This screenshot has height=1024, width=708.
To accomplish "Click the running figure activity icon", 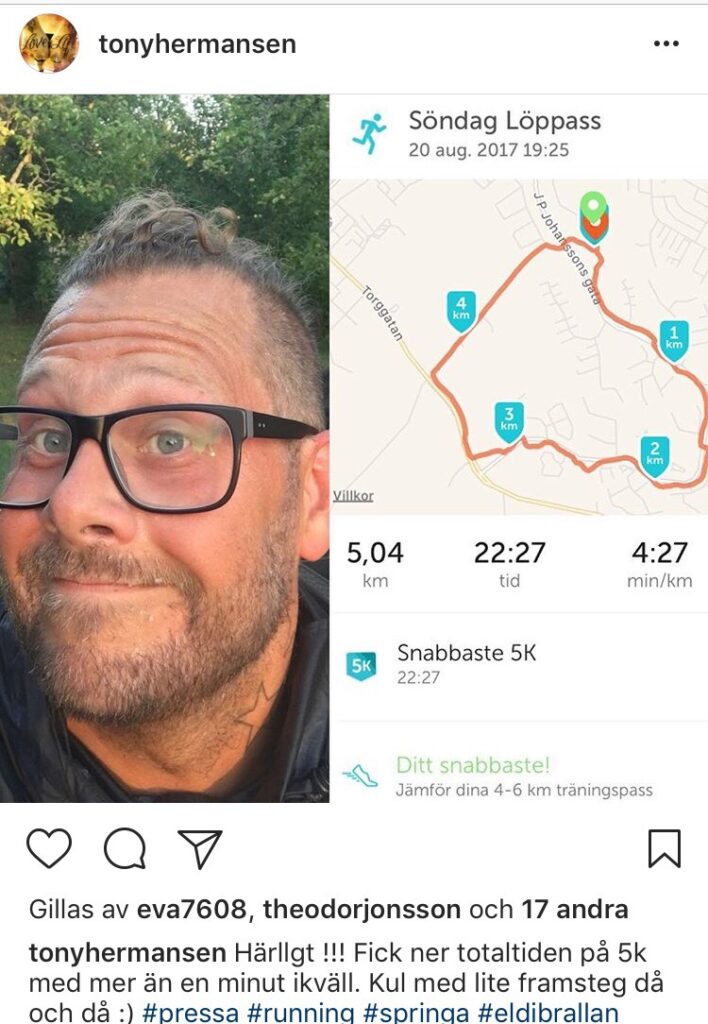I will tap(369, 134).
